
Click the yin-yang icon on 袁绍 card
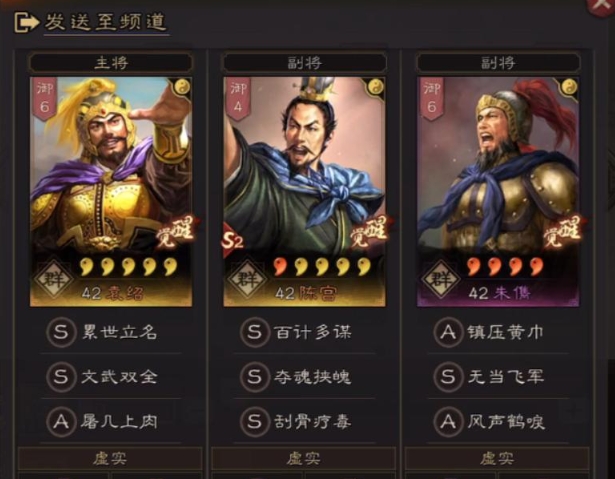182,87
